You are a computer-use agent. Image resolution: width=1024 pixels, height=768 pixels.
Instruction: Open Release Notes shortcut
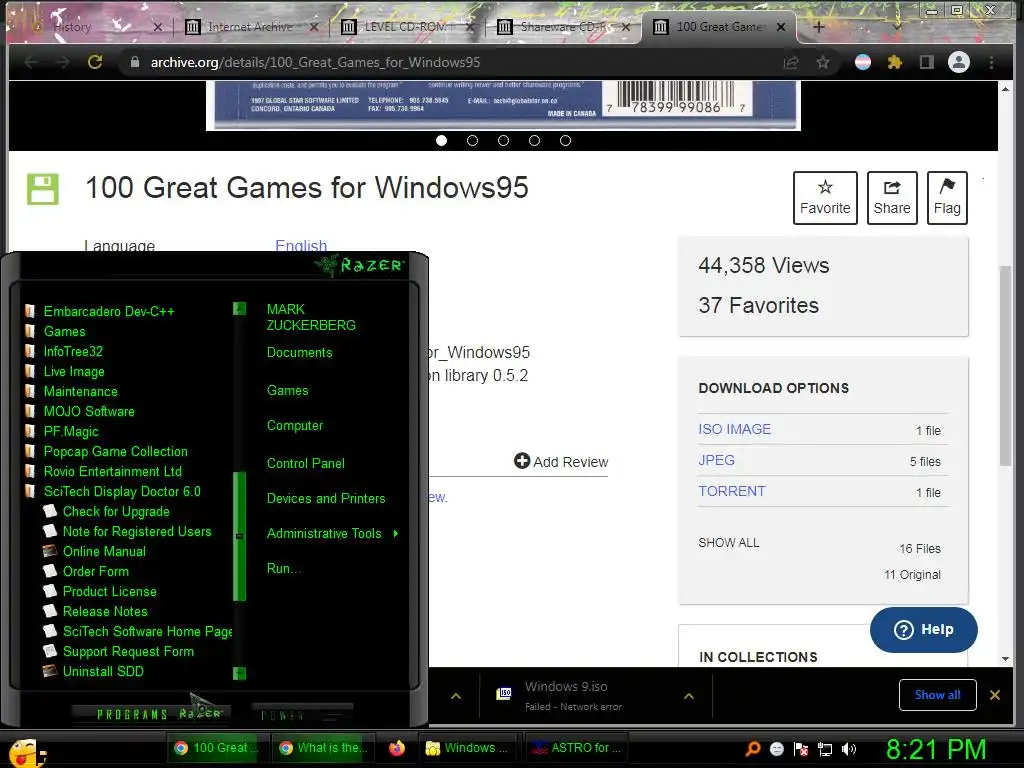104,611
